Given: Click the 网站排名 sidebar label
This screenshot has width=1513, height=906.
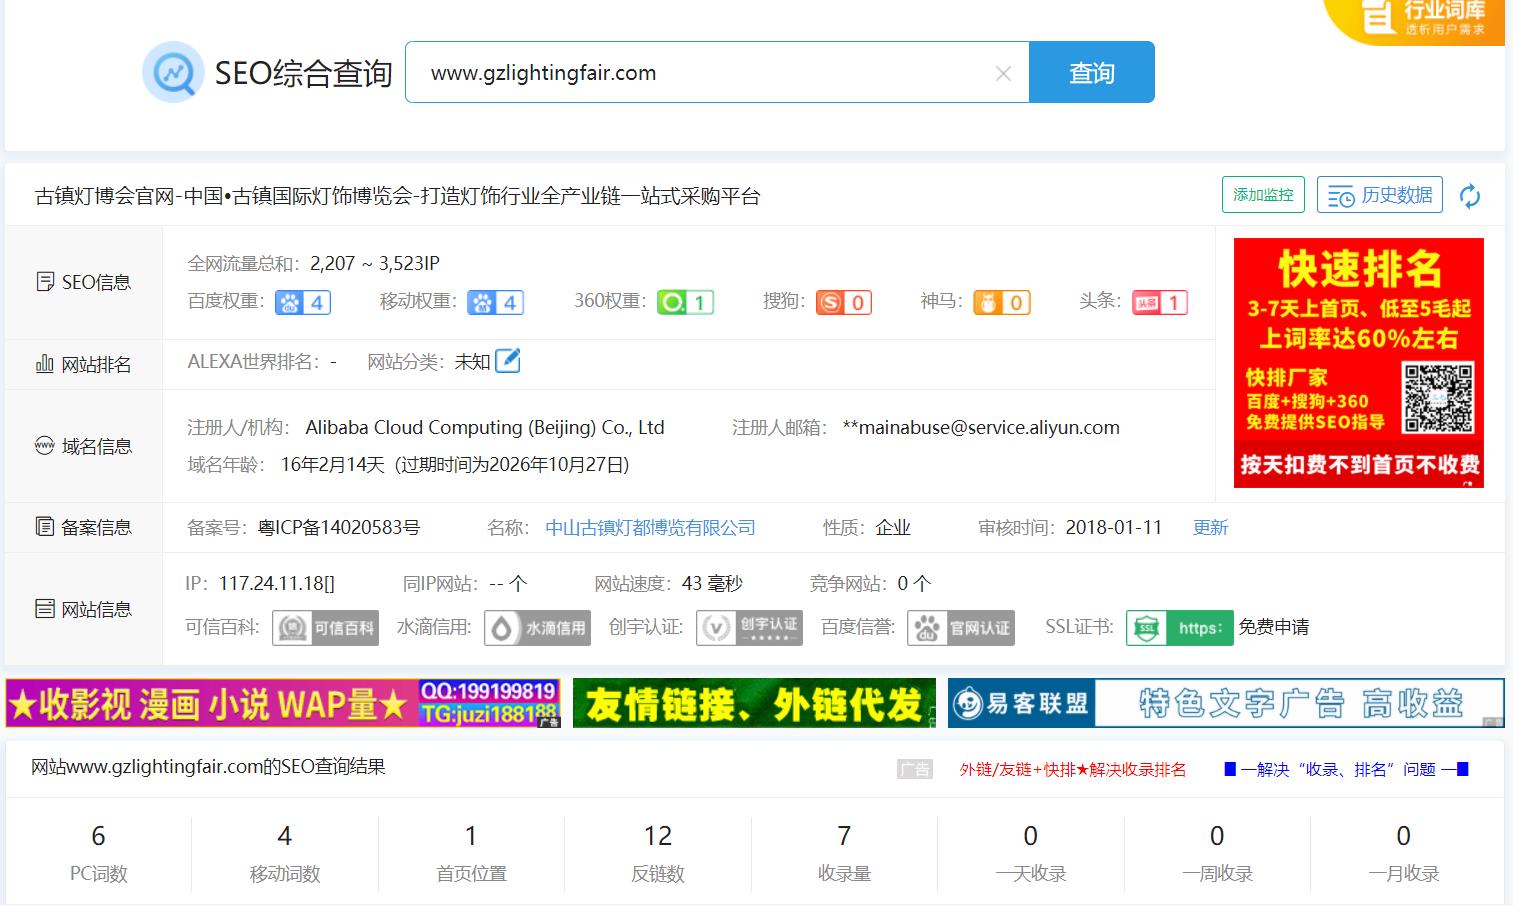Looking at the screenshot, I should 84,364.
